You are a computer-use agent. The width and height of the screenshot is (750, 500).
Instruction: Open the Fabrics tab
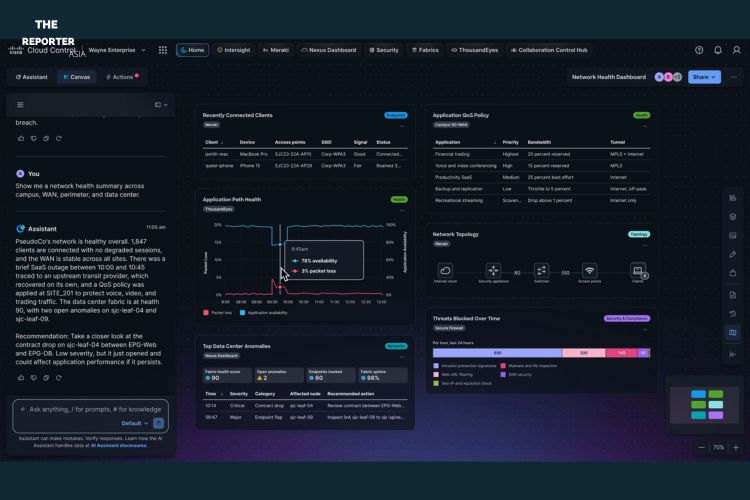(x=425, y=50)
